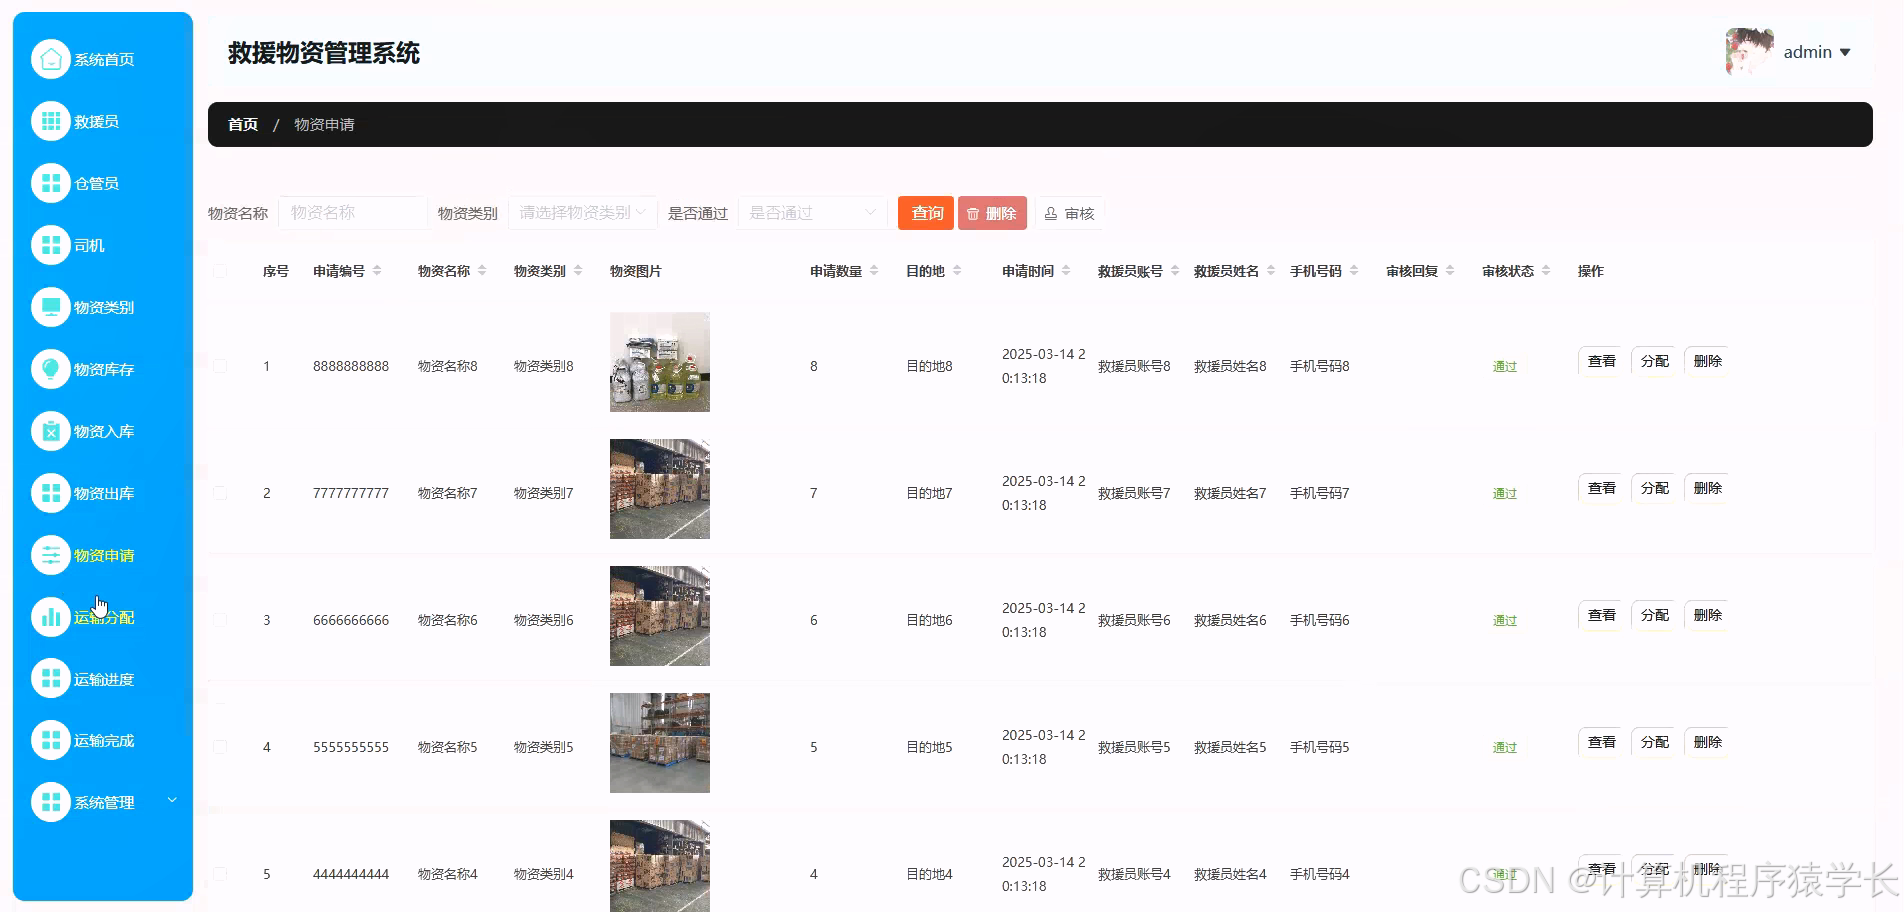Viewport: 1904px width, 912px height.
Task: Sort table by 申请数量 ascending arrow
Action: 875,265
